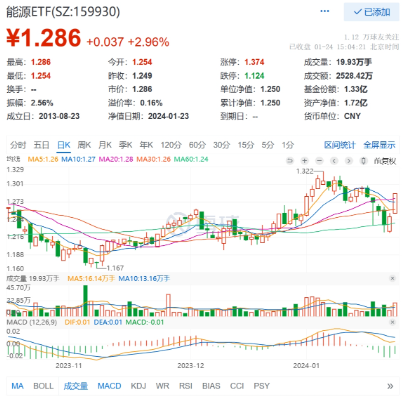Select the 年K yearly candlestick tab
Image resolution: width=413 pixels, height=397 pixels.
click(146, 145)
